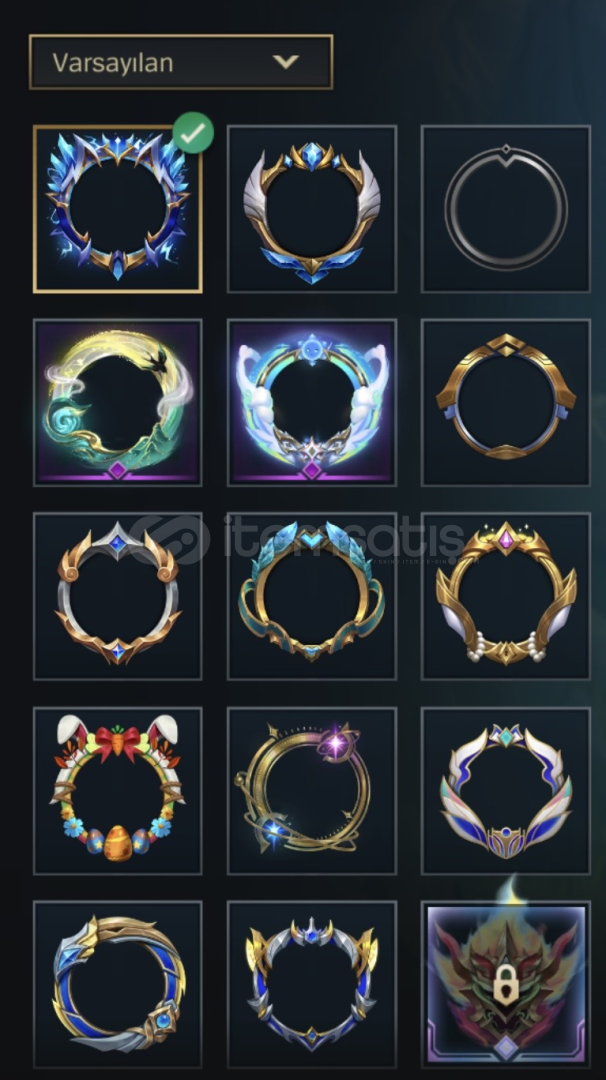
Task: Select the plain silver ring border
Action: pyautogui.click(x=505, y=209)
